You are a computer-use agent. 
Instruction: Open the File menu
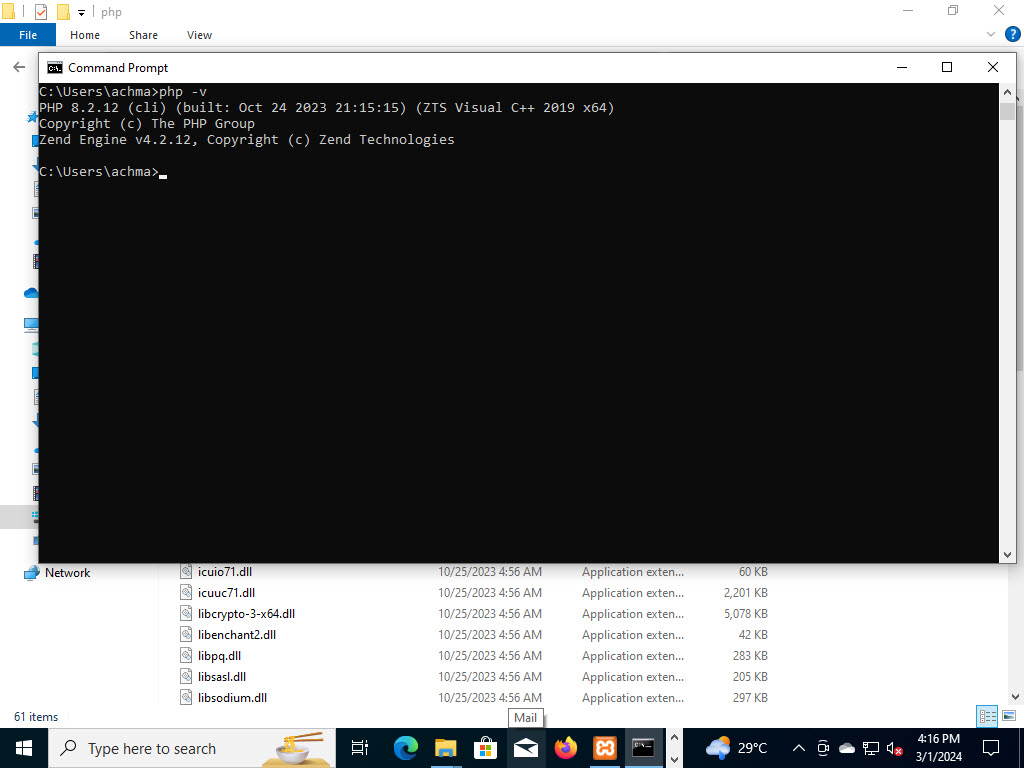[x=28, y=34]
